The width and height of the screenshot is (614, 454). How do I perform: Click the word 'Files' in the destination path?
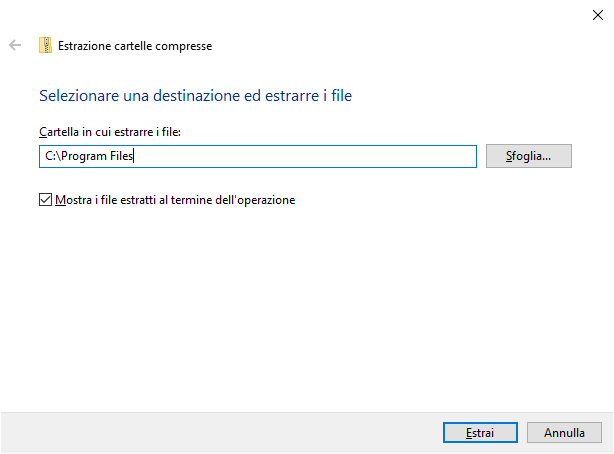pos(121,156)
